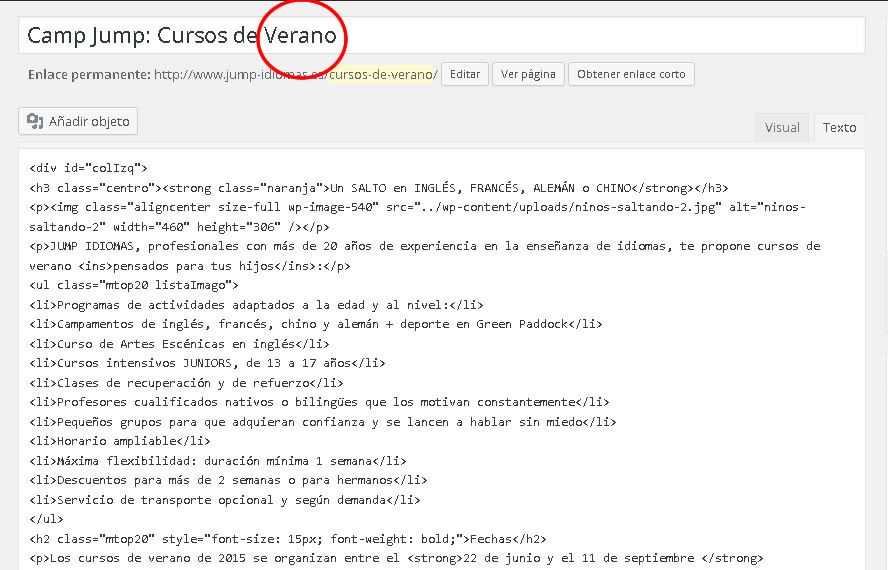The width and height of the screenshot is (888, 570).
Task: Click the "Servicio de transporte opcional" line
Action: click(x=225, y=500)
